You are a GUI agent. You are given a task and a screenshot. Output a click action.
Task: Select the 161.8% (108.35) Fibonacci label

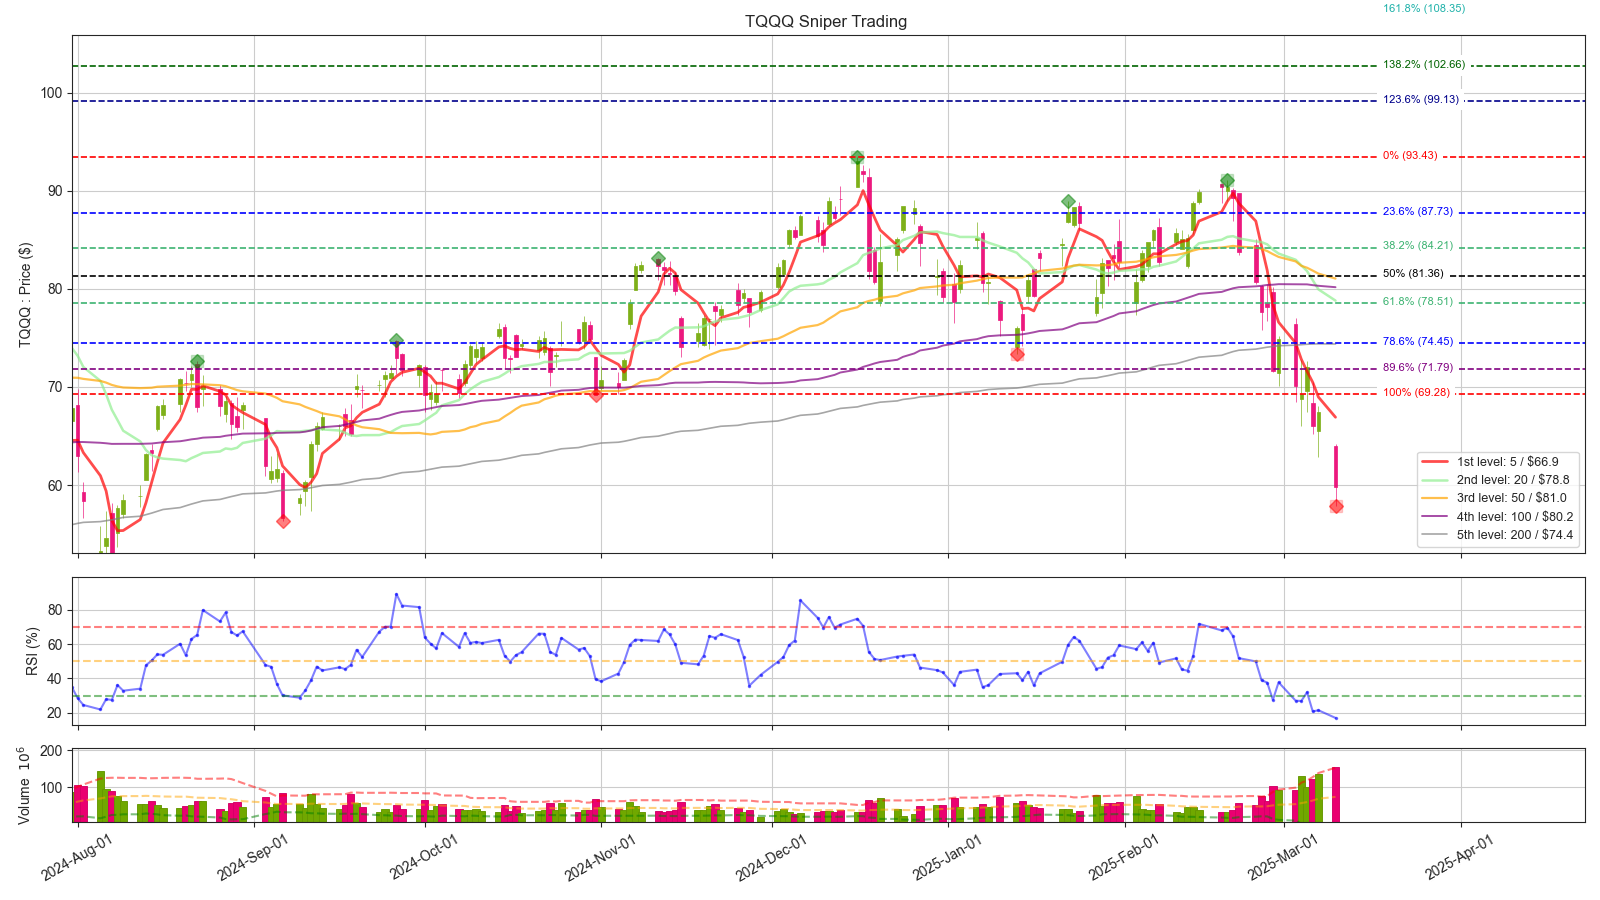(1423, 8)
